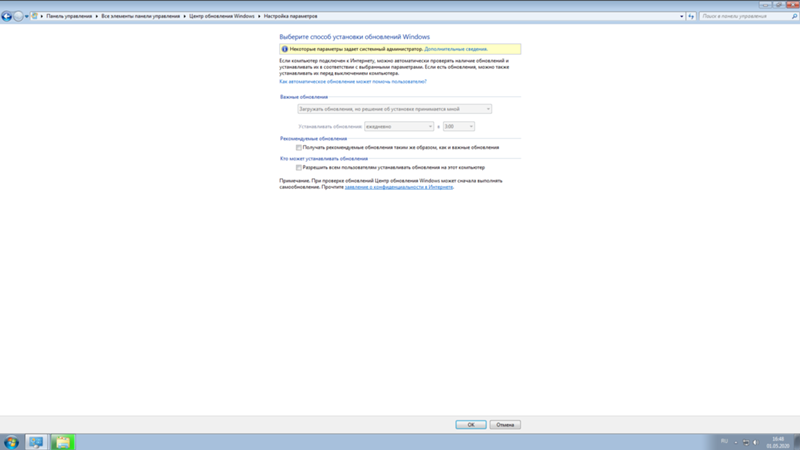Navigate to Все элементы панели управления breadcrumb
The height and width of the screenshot is (450, 800).
tap(140, 16)
